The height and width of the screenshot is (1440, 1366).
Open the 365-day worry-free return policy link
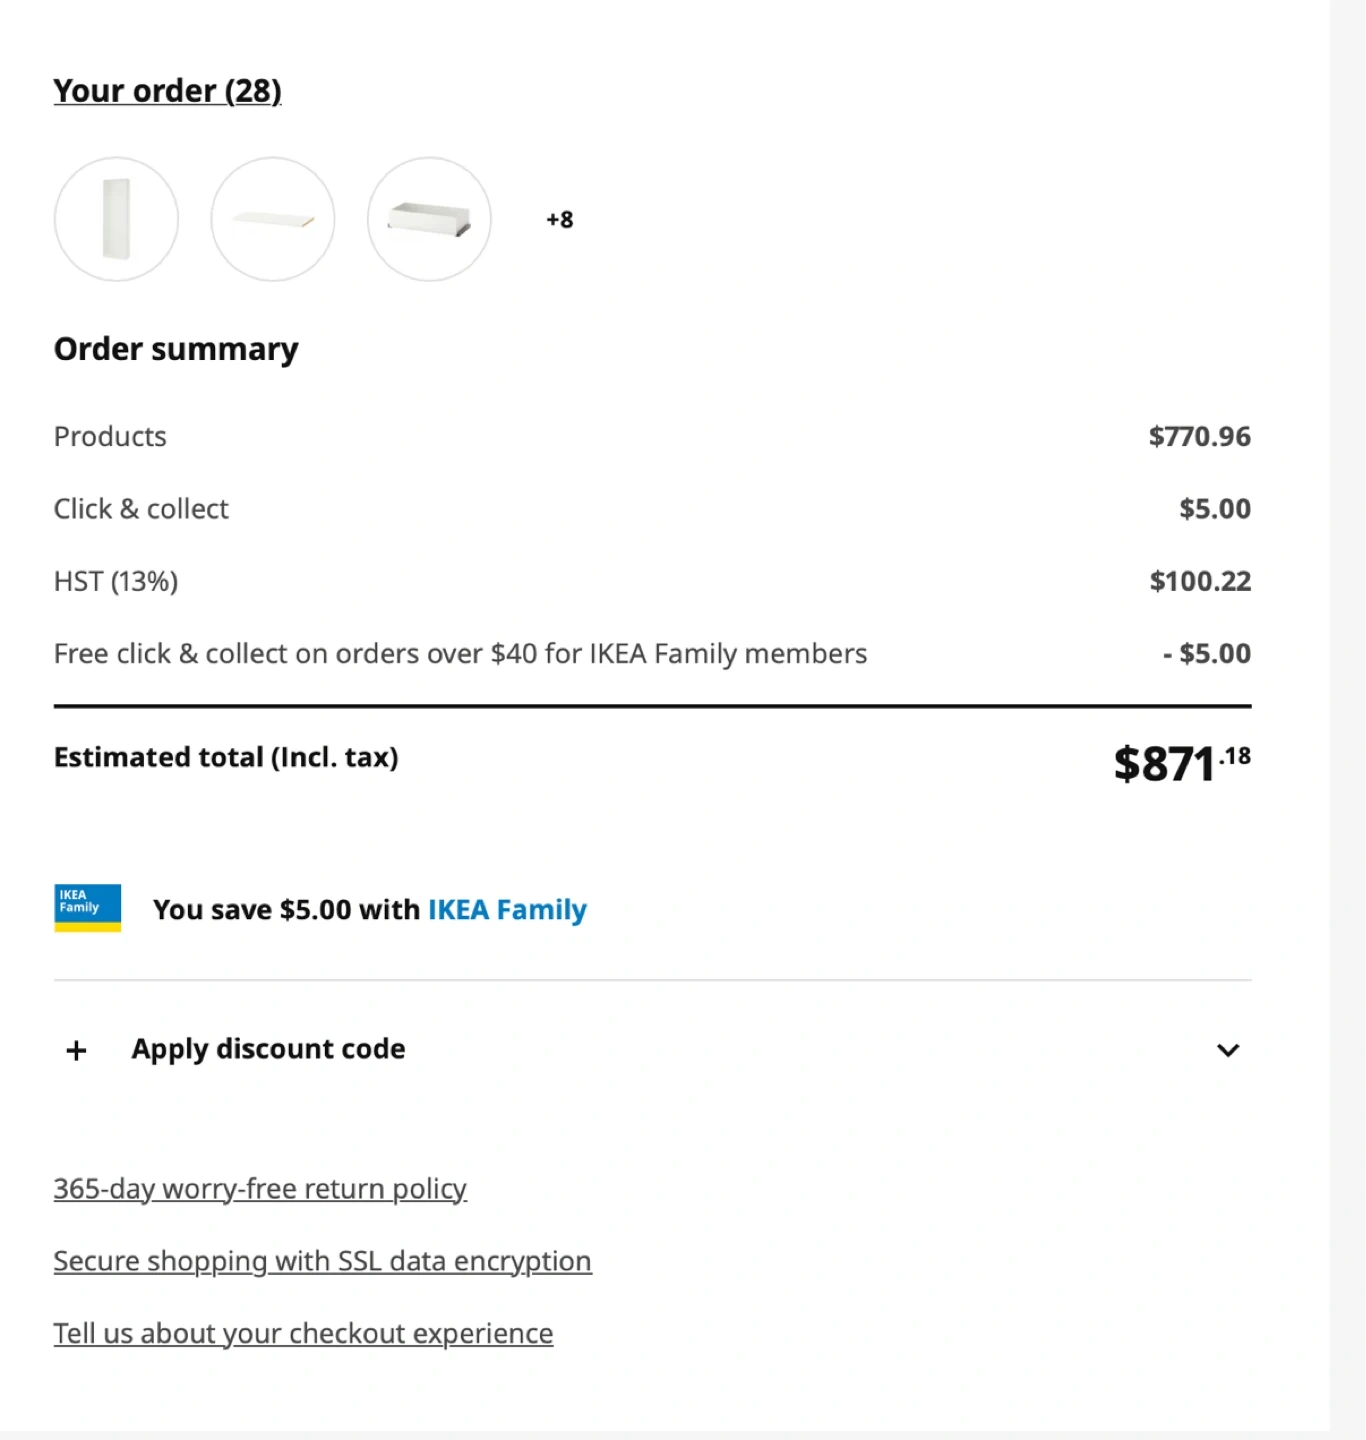(x=260, y=1189)
